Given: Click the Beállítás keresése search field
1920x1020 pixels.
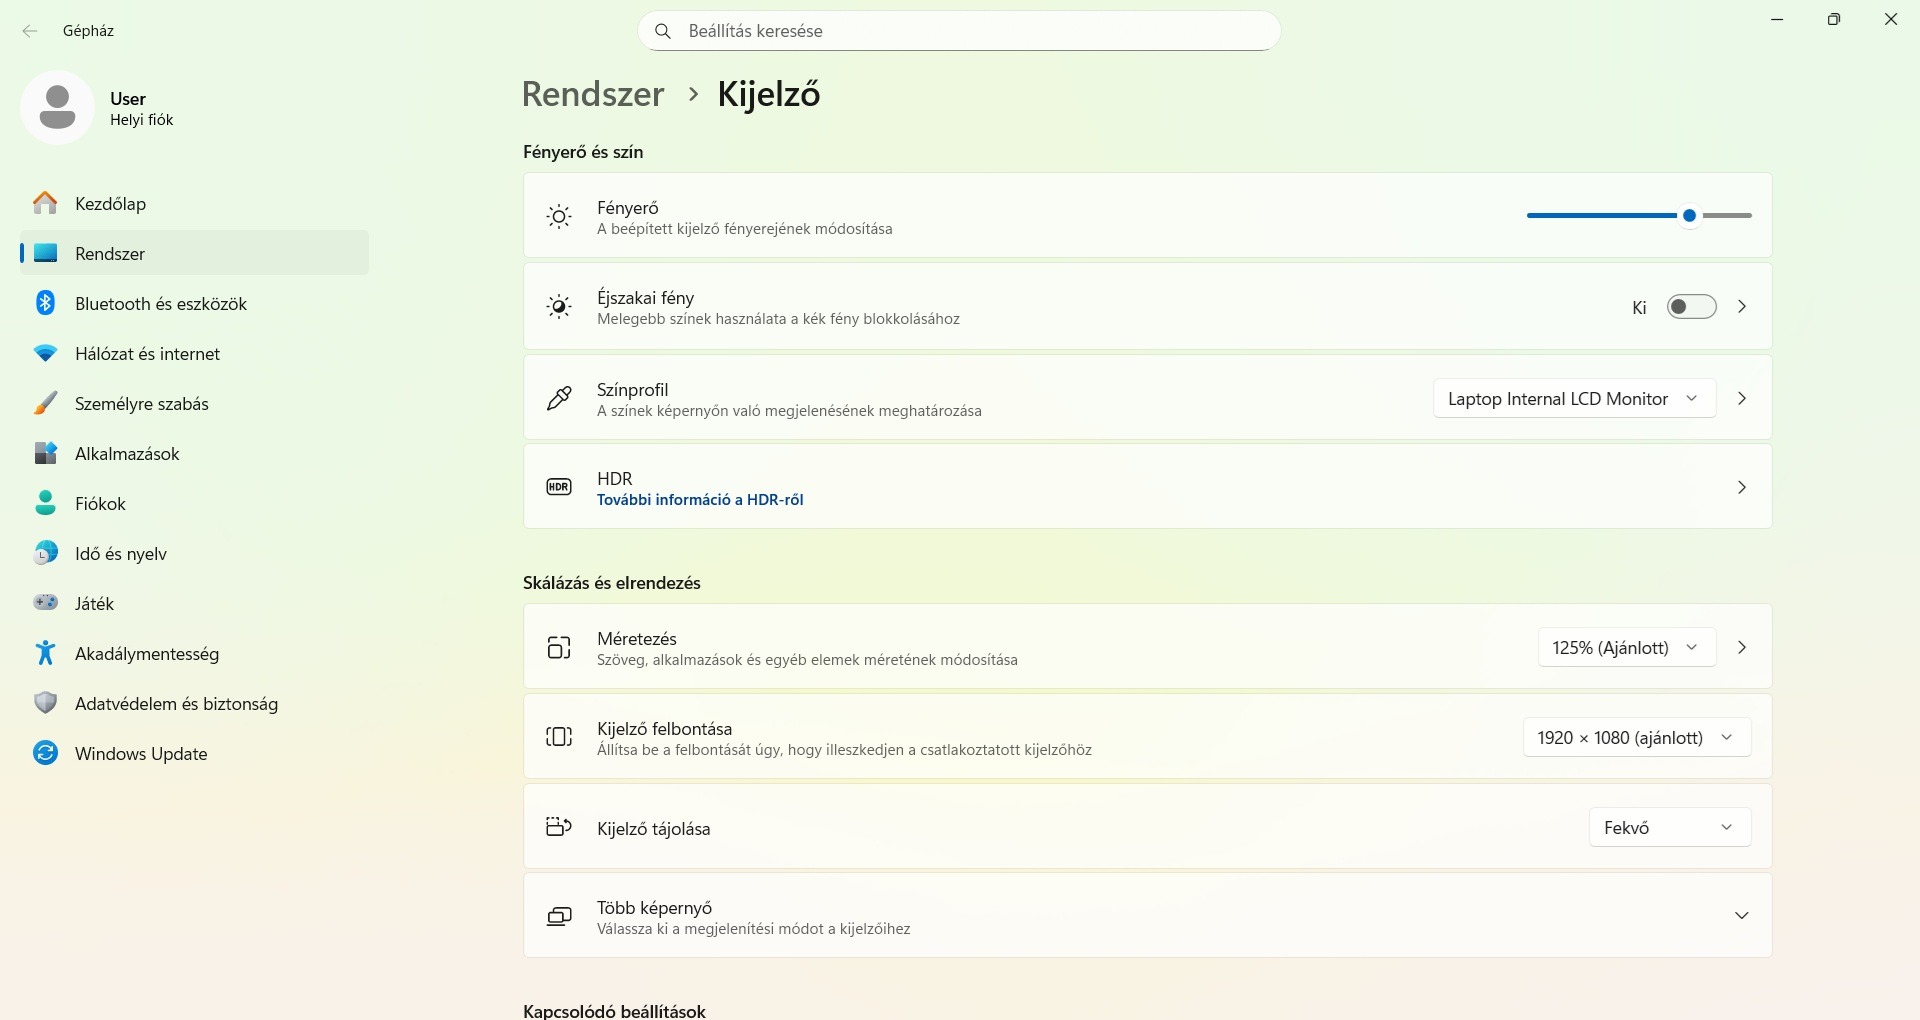Looking at the screenshot, I should click(x=960, y=31).
